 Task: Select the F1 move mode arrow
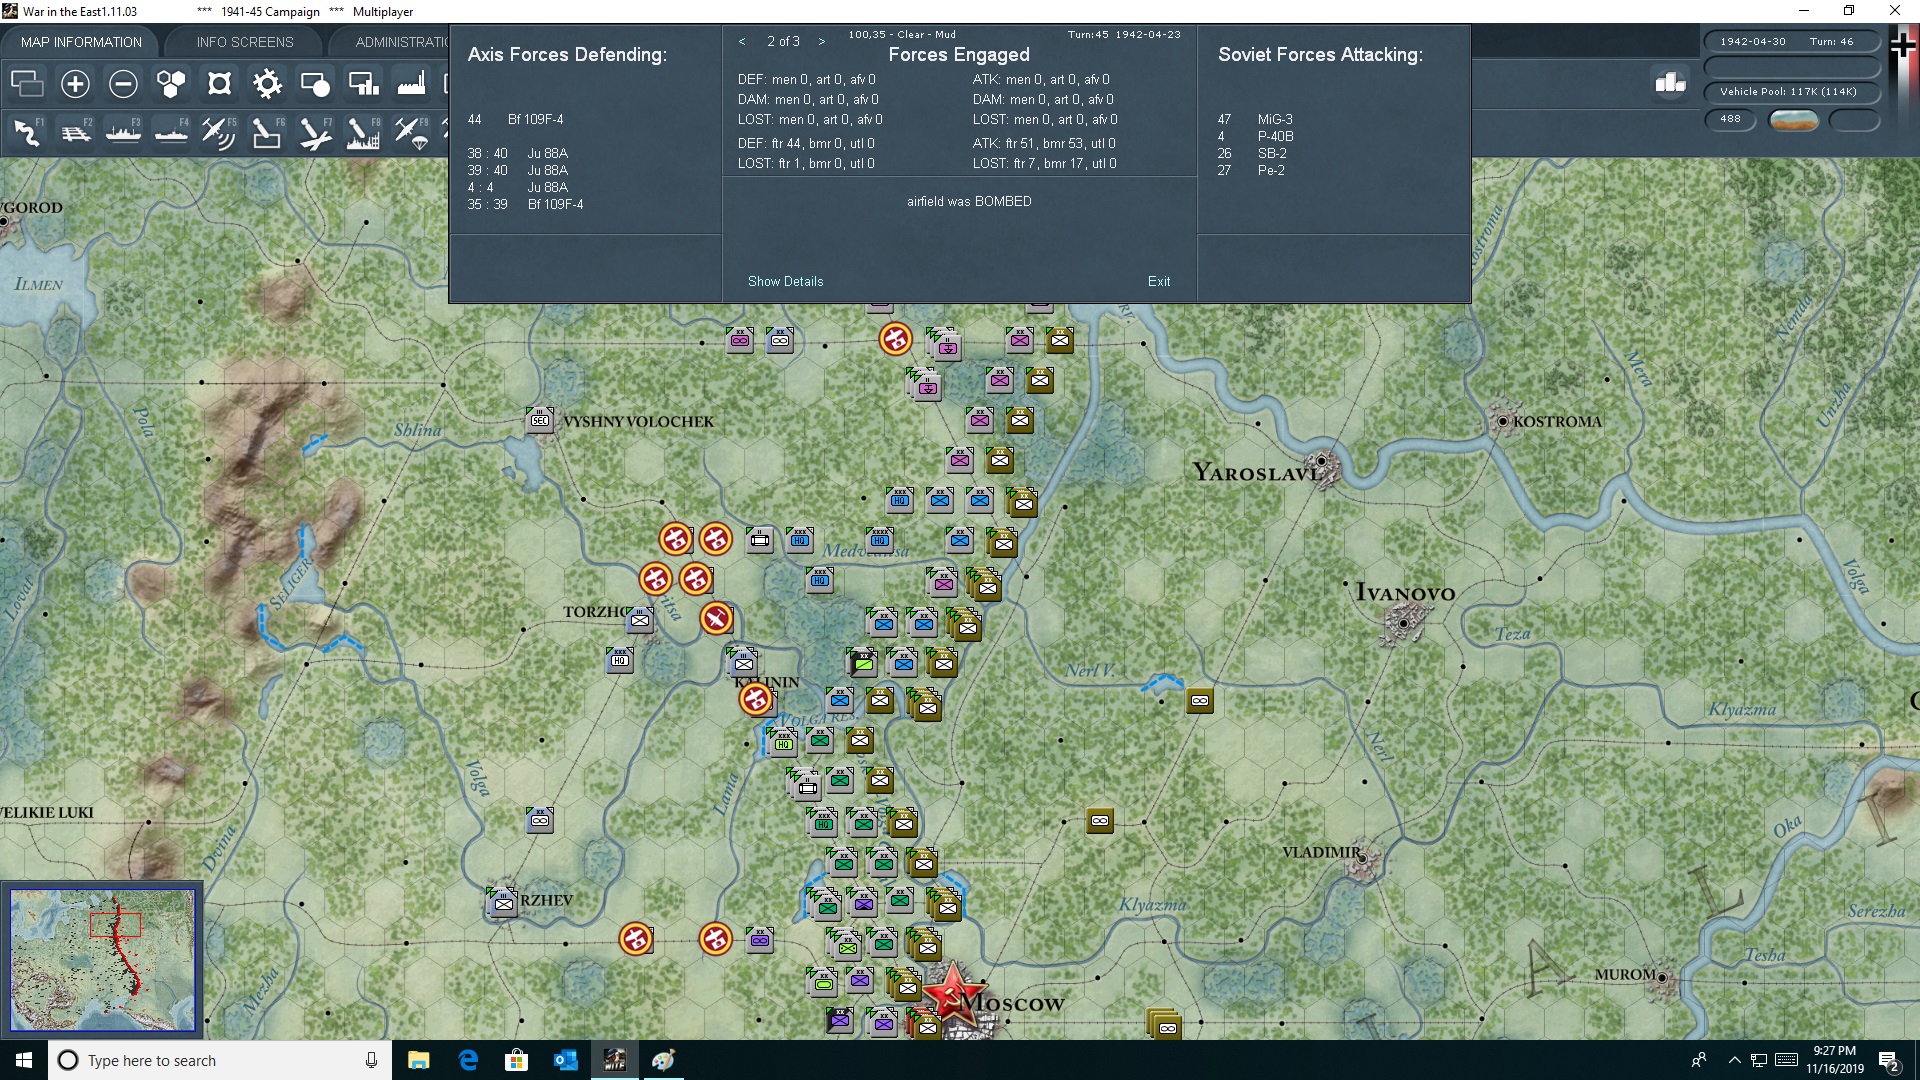[27, 132]
